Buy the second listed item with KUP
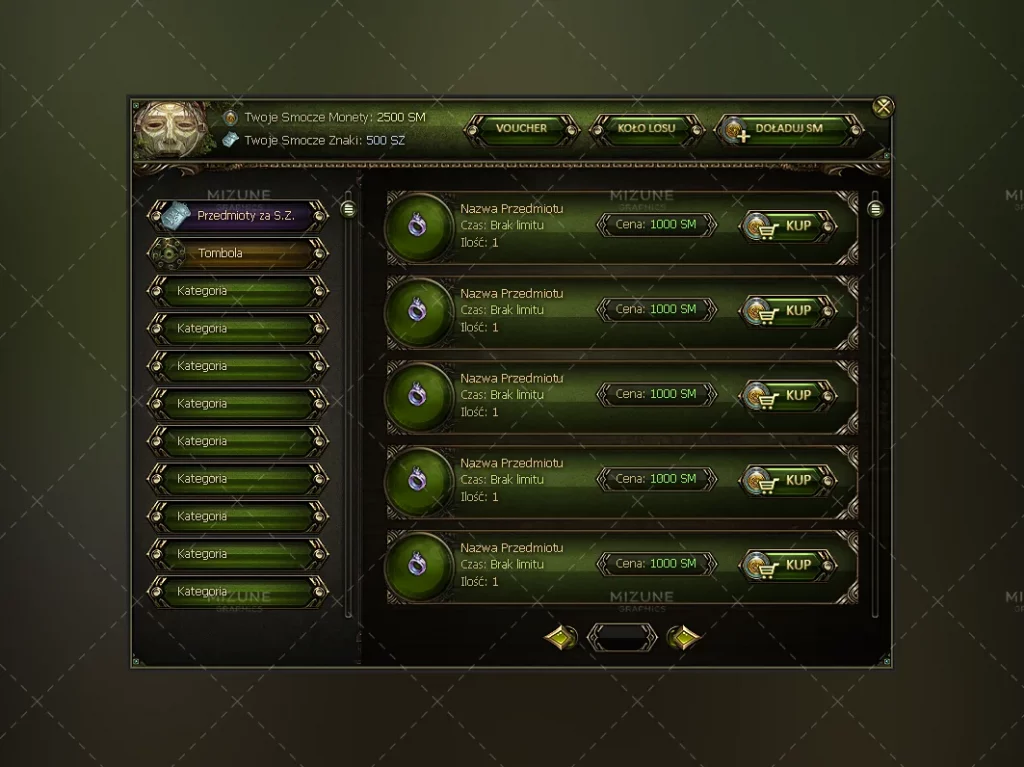The image size is (1024, 767). (x=788, y=311)
